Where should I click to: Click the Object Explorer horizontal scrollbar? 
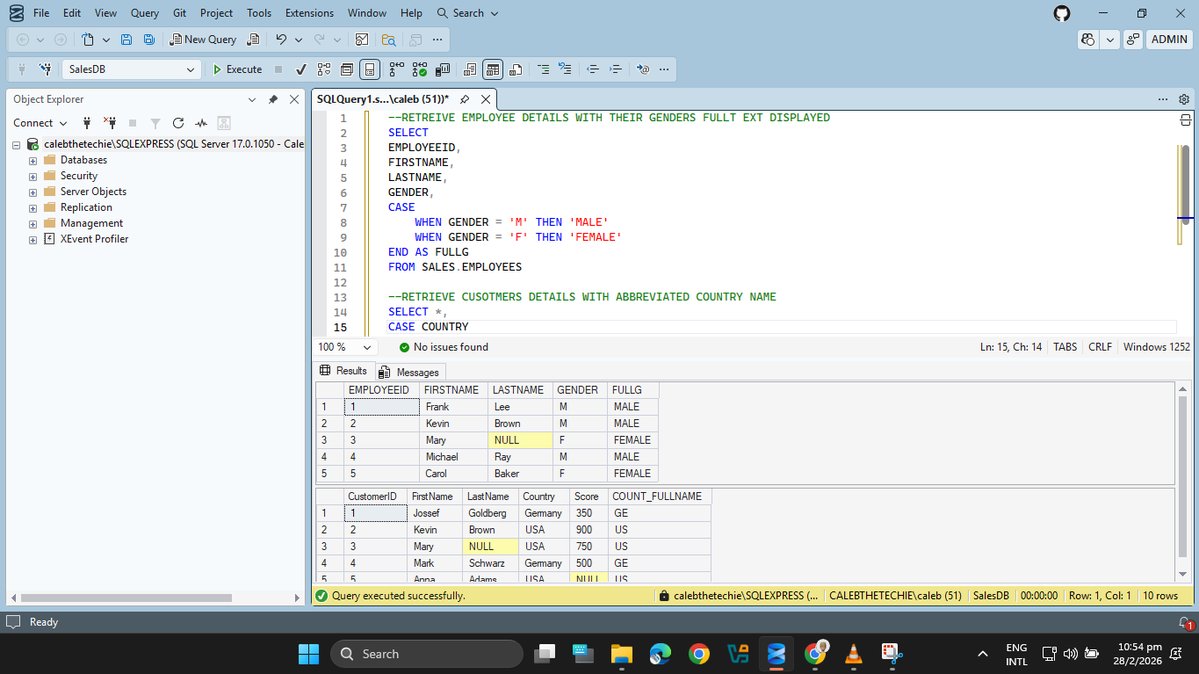click(x=126, y=597)
